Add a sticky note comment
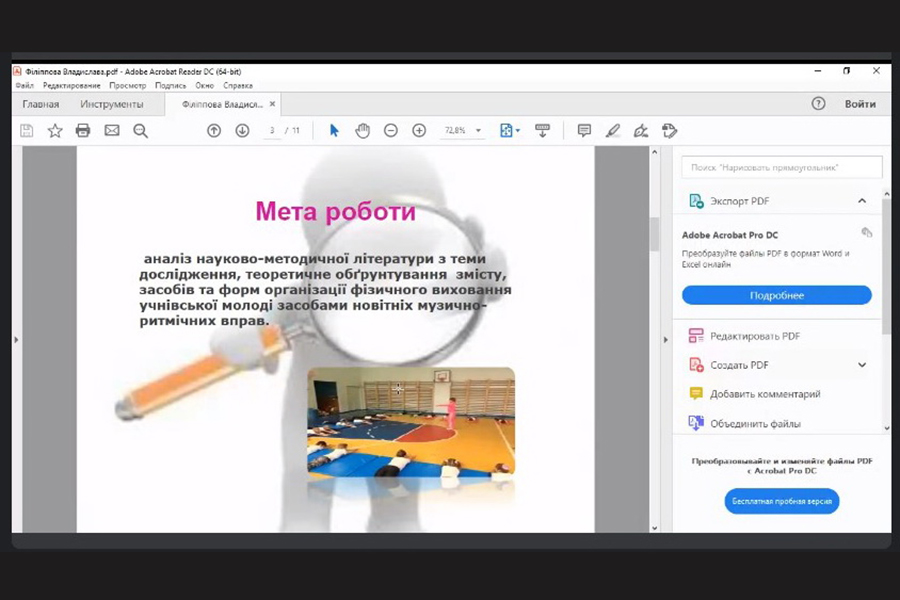Viewport: 900px width, 600px height. [x=584, y=131]
